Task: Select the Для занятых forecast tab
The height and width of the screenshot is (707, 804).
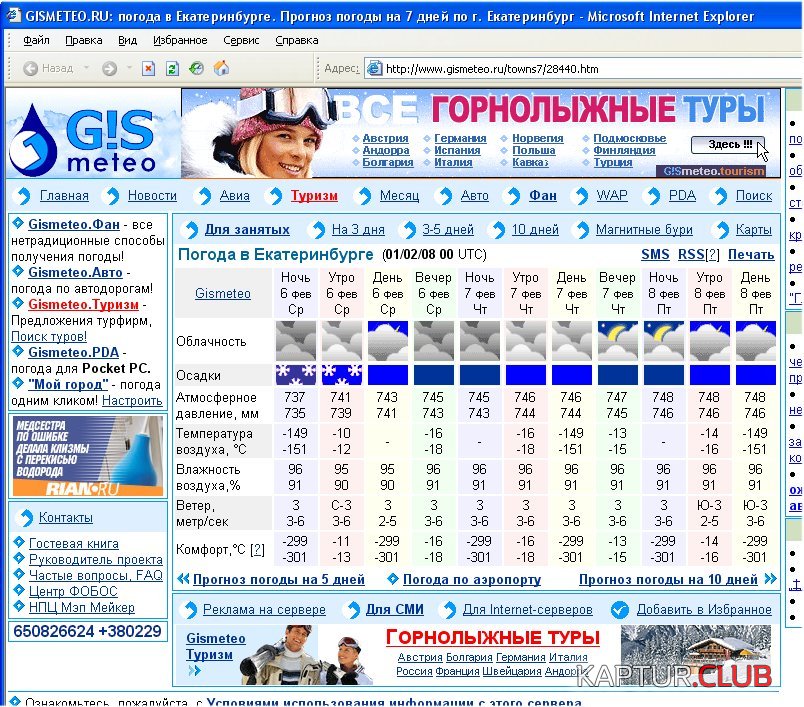Action: click(247, 230)
